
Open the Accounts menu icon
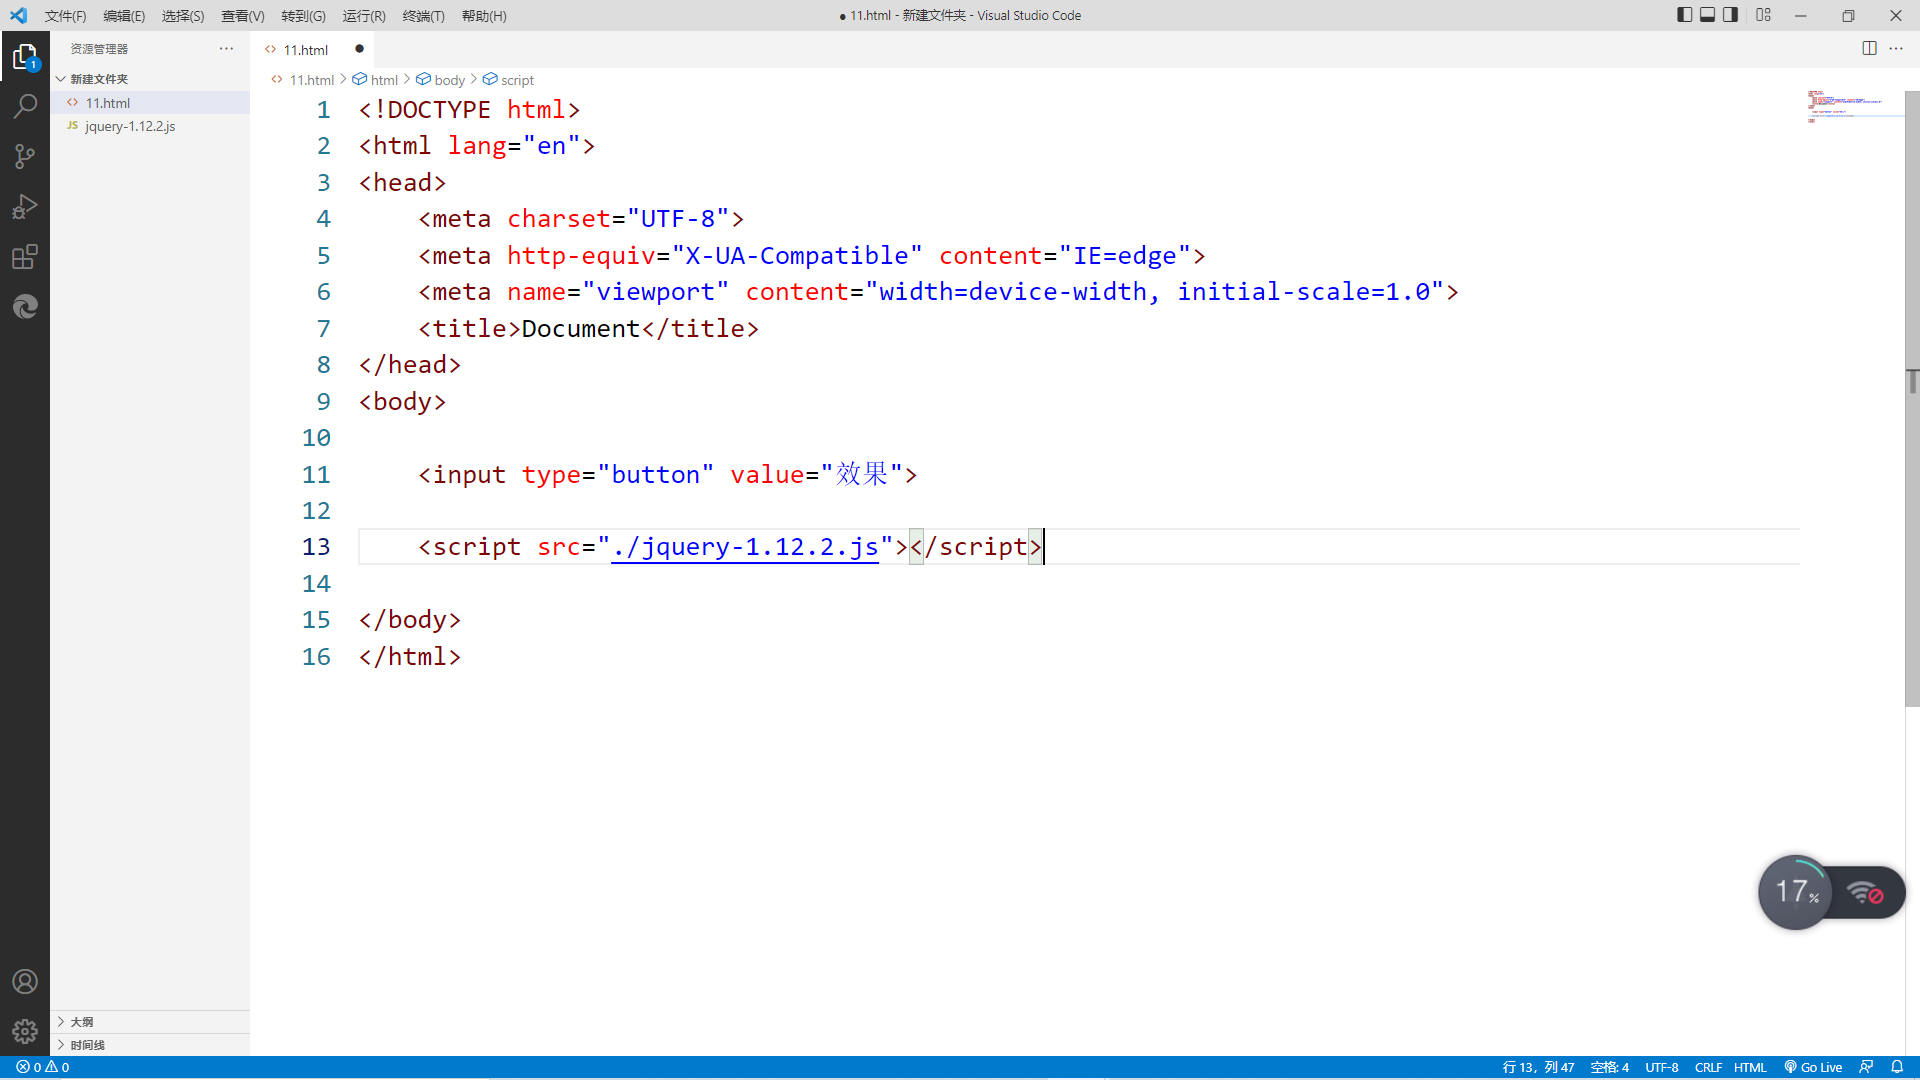click(25, 982)
